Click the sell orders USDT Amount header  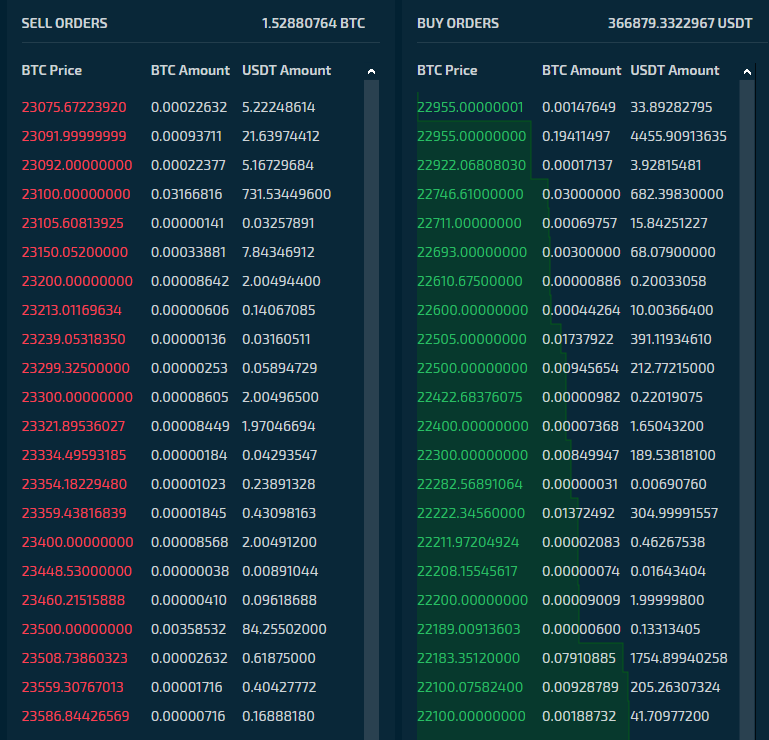click(x=286, y=70)
